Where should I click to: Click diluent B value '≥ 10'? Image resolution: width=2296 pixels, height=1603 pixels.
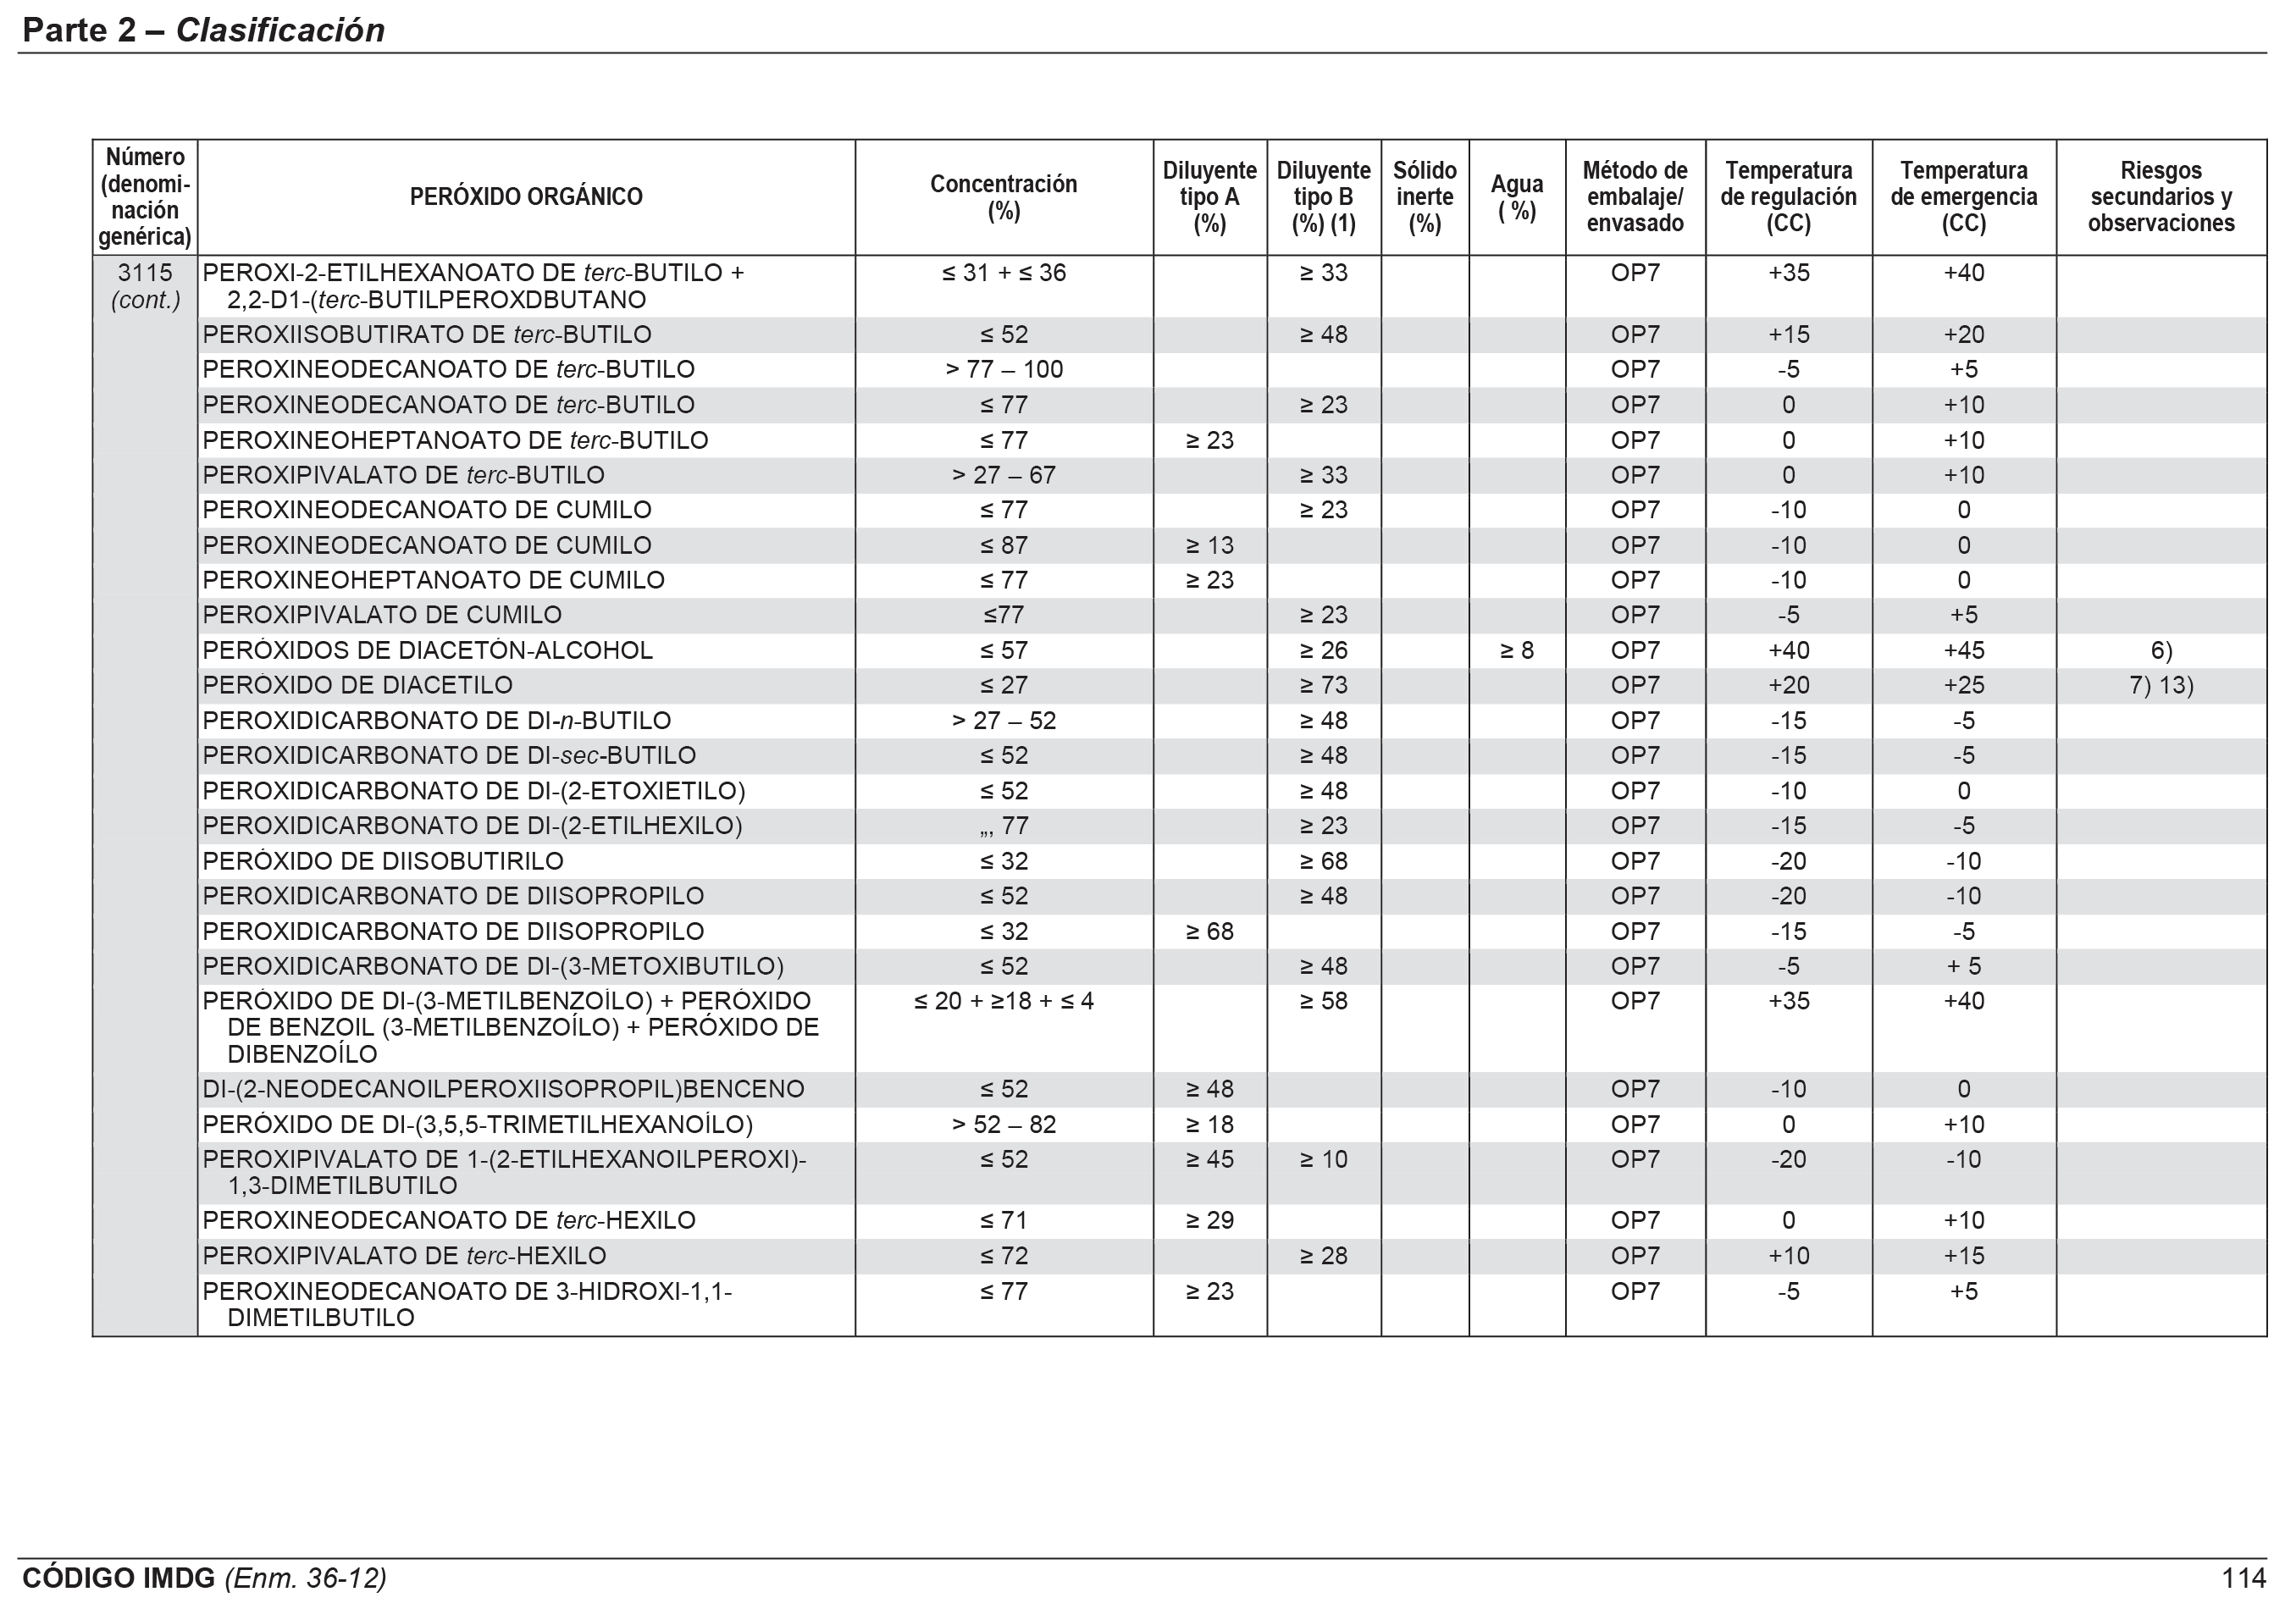click(x=1324, y=1159)
